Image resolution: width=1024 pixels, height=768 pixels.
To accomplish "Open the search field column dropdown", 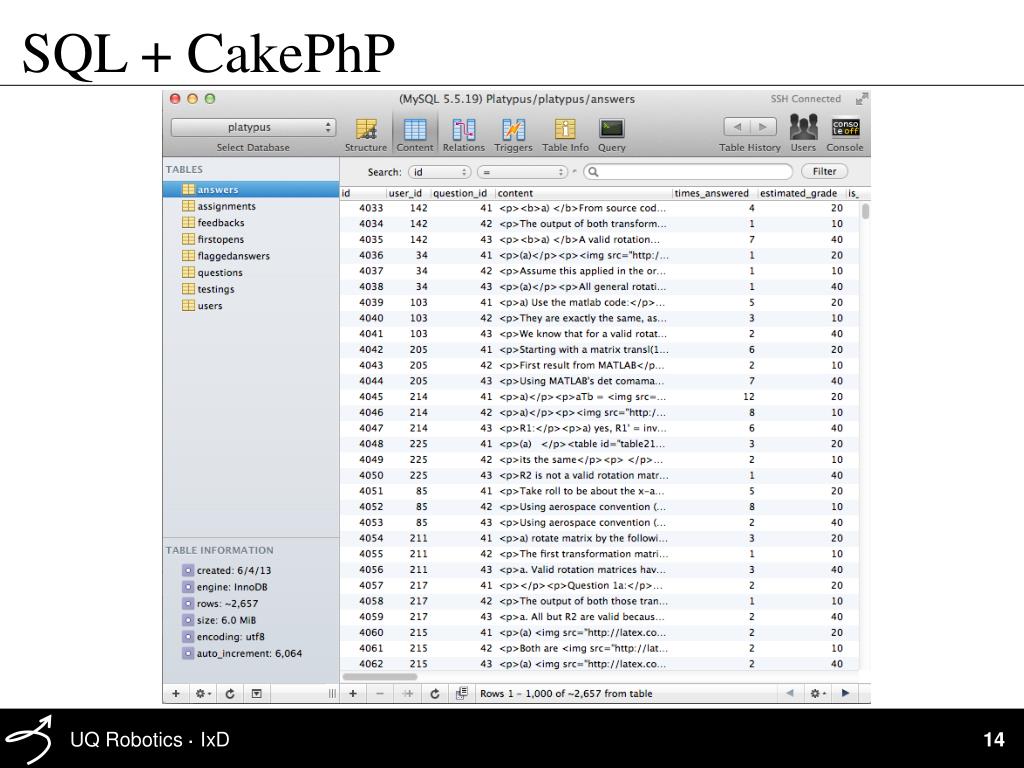I will tap(440, 172).
